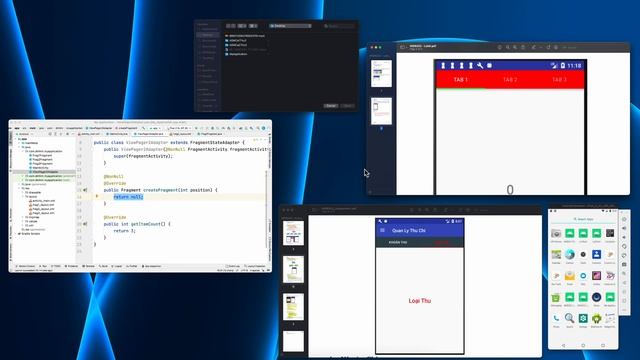Click the Search apps field in the emulator

pyautogui.click(x=583, y=219)
